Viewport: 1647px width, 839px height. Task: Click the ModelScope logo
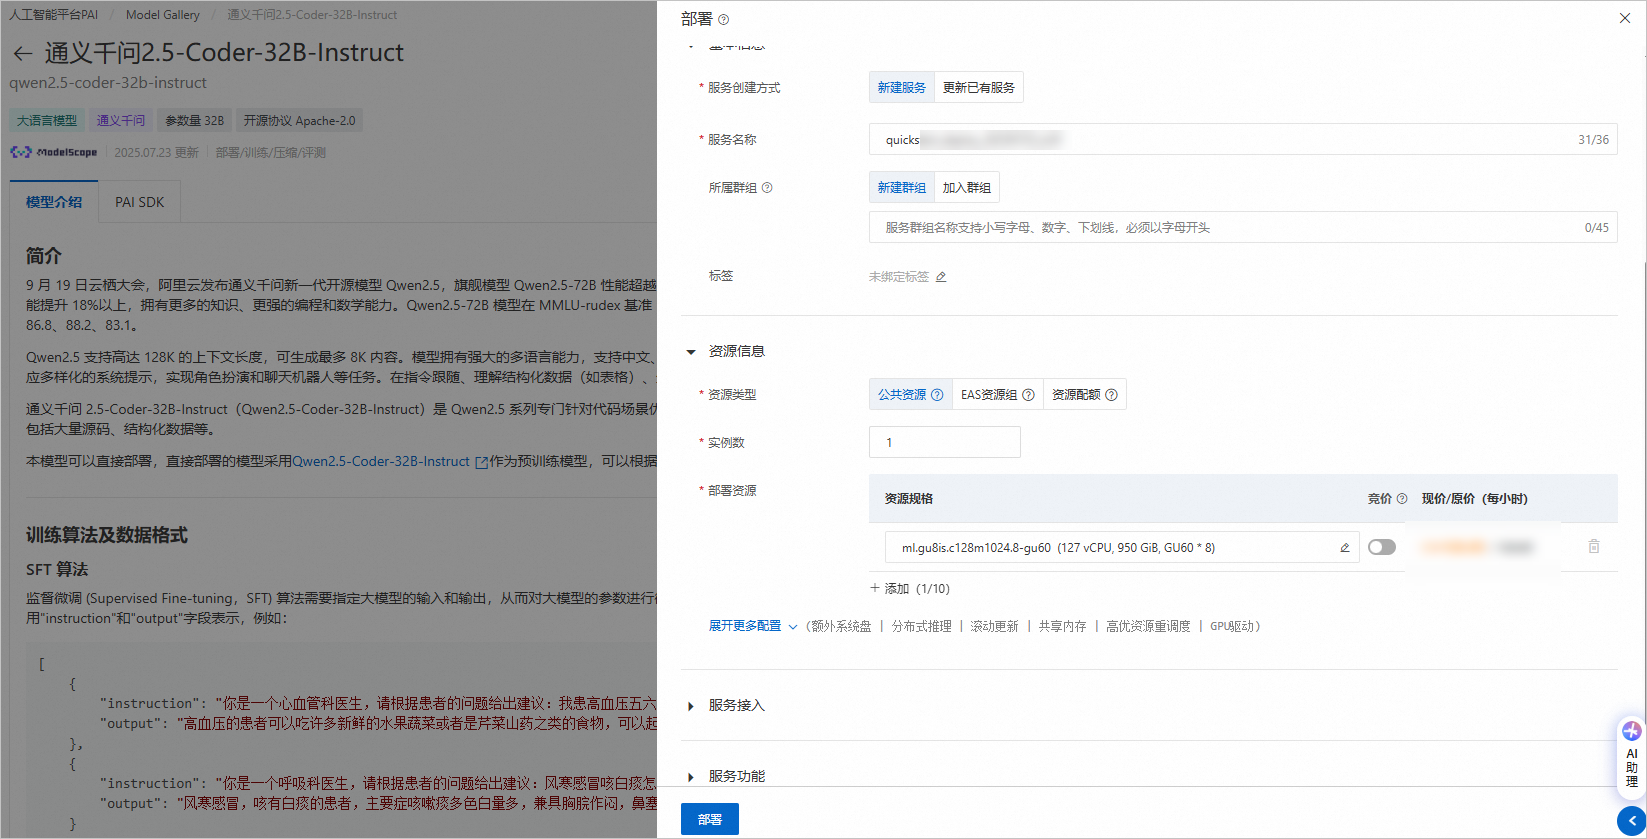pos(54,152)
